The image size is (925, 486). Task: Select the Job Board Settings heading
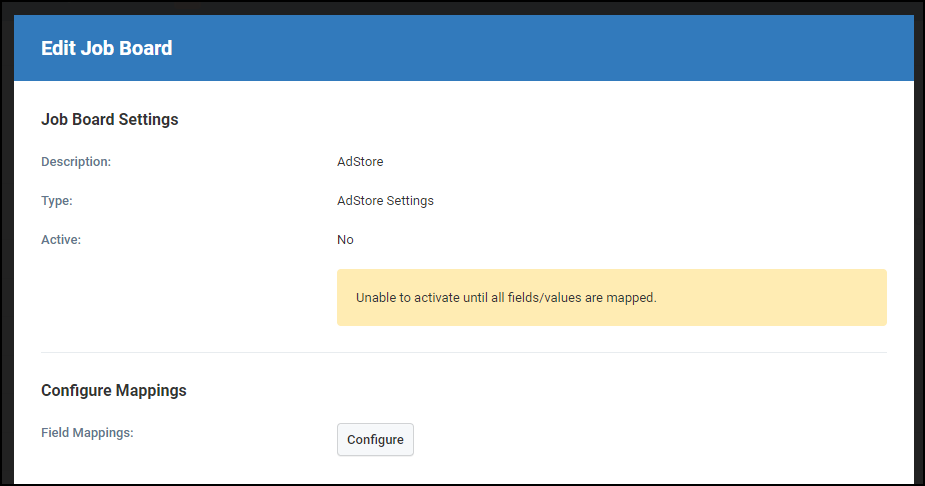coord(110,120)
